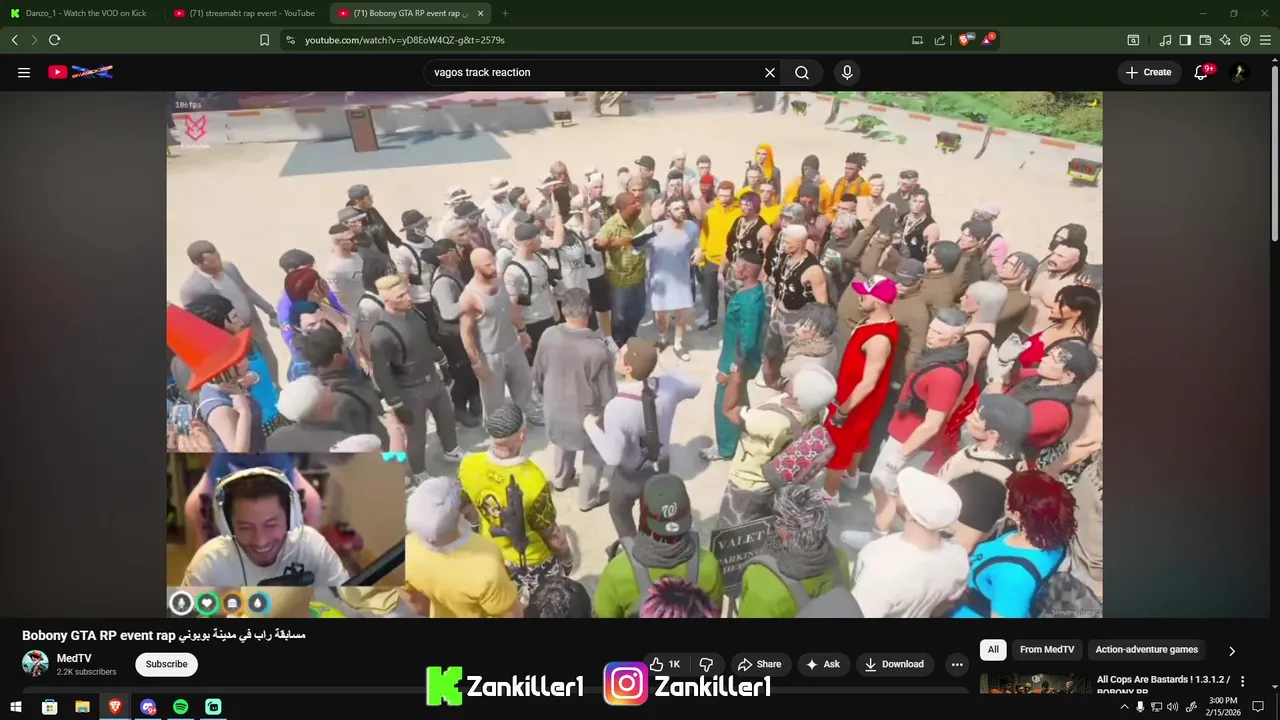Viewport: 1280px width, 720px height.
Task: Open Brave Shields lion icon
Action: pyautogui.click(x=965, y=40)
